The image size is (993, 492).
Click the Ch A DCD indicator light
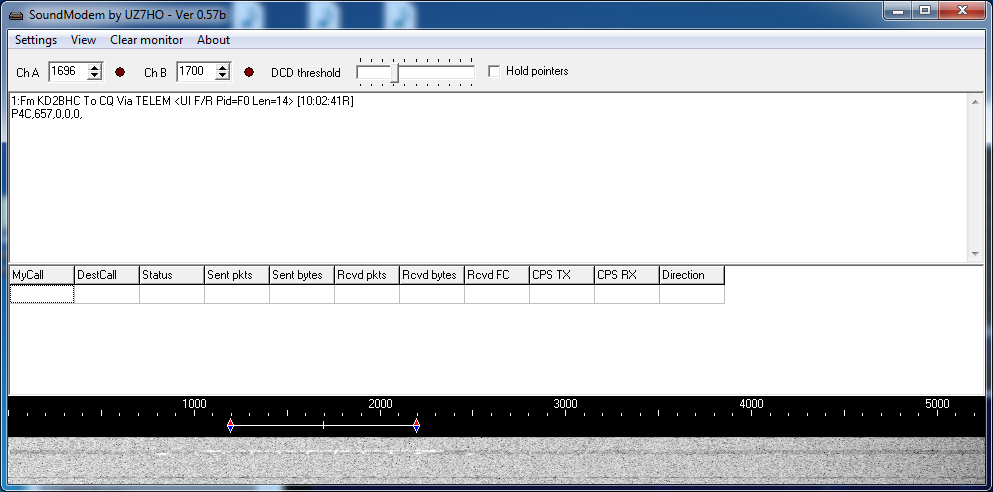(x=120, y=72)
